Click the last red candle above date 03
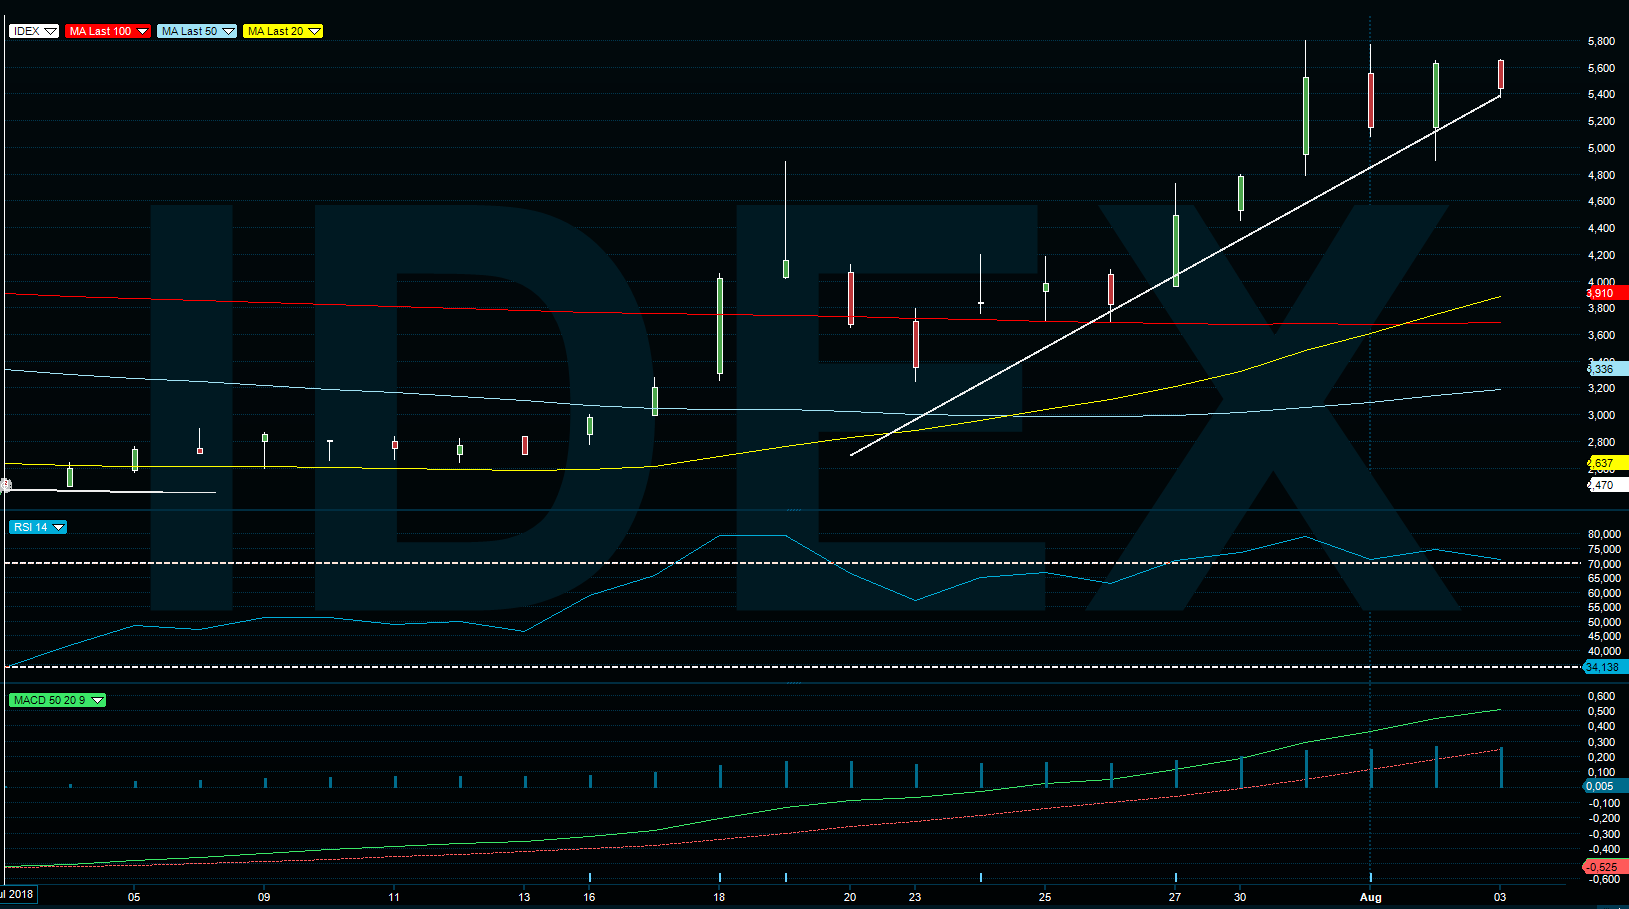Screen dimensions: 1629x909 [x=1500, y=74]
